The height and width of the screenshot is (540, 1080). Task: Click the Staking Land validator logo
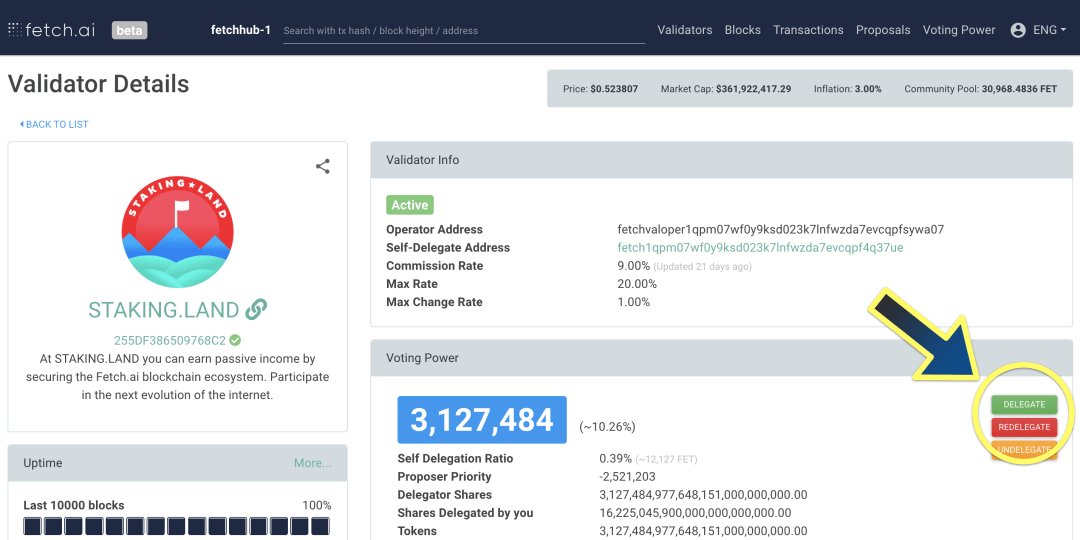pos(178,232)
